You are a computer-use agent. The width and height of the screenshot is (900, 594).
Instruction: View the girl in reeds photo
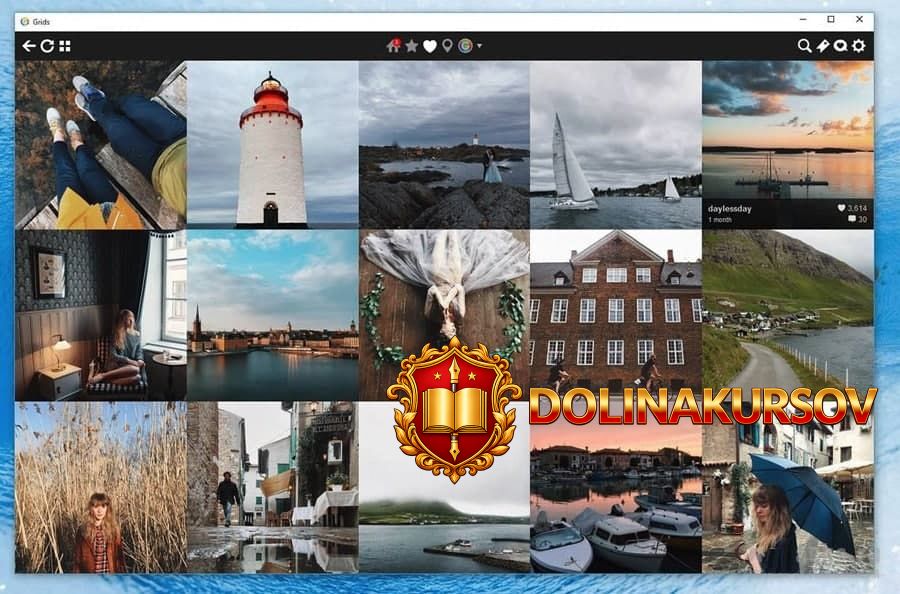click(x=100, y=487)
